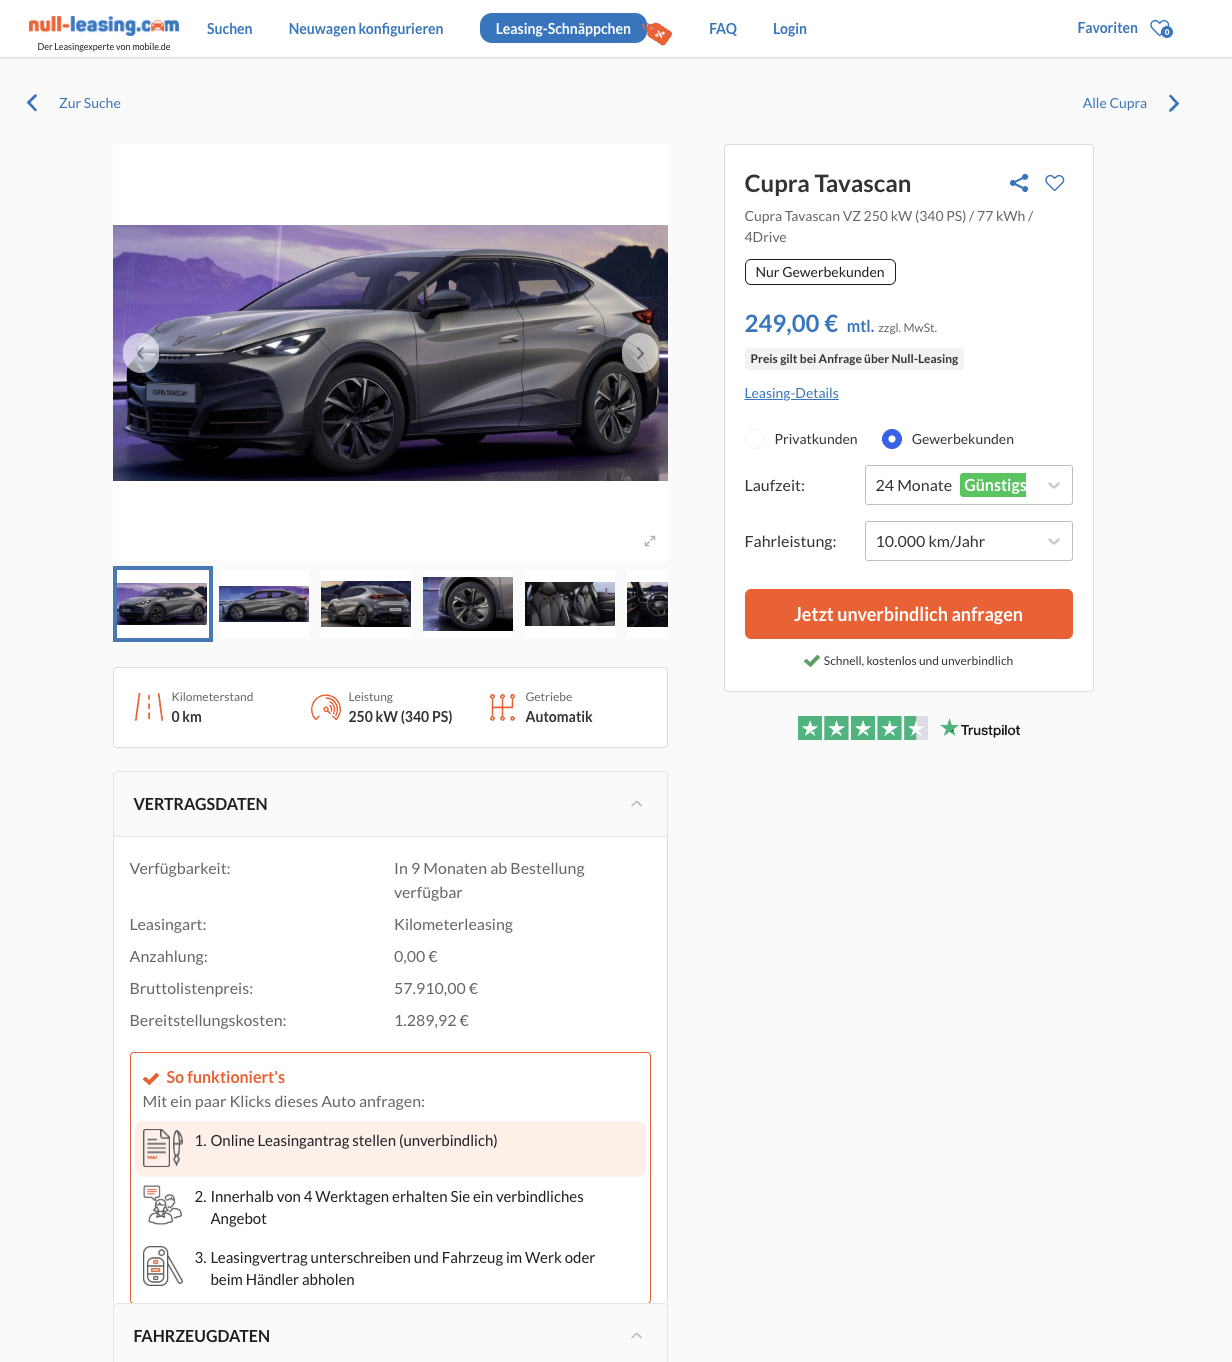Open the Leasing-Details link

[791, 393]
